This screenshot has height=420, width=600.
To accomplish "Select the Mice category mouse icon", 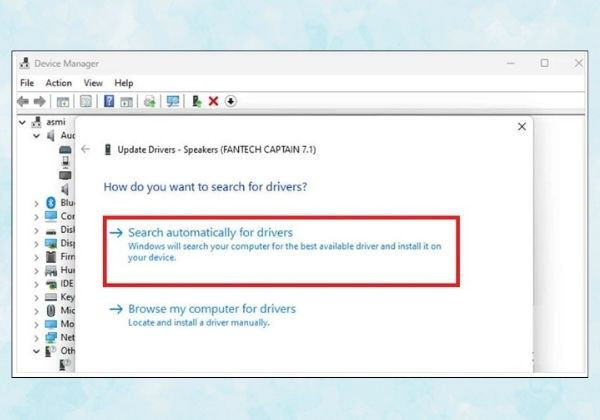I will 51,311.
